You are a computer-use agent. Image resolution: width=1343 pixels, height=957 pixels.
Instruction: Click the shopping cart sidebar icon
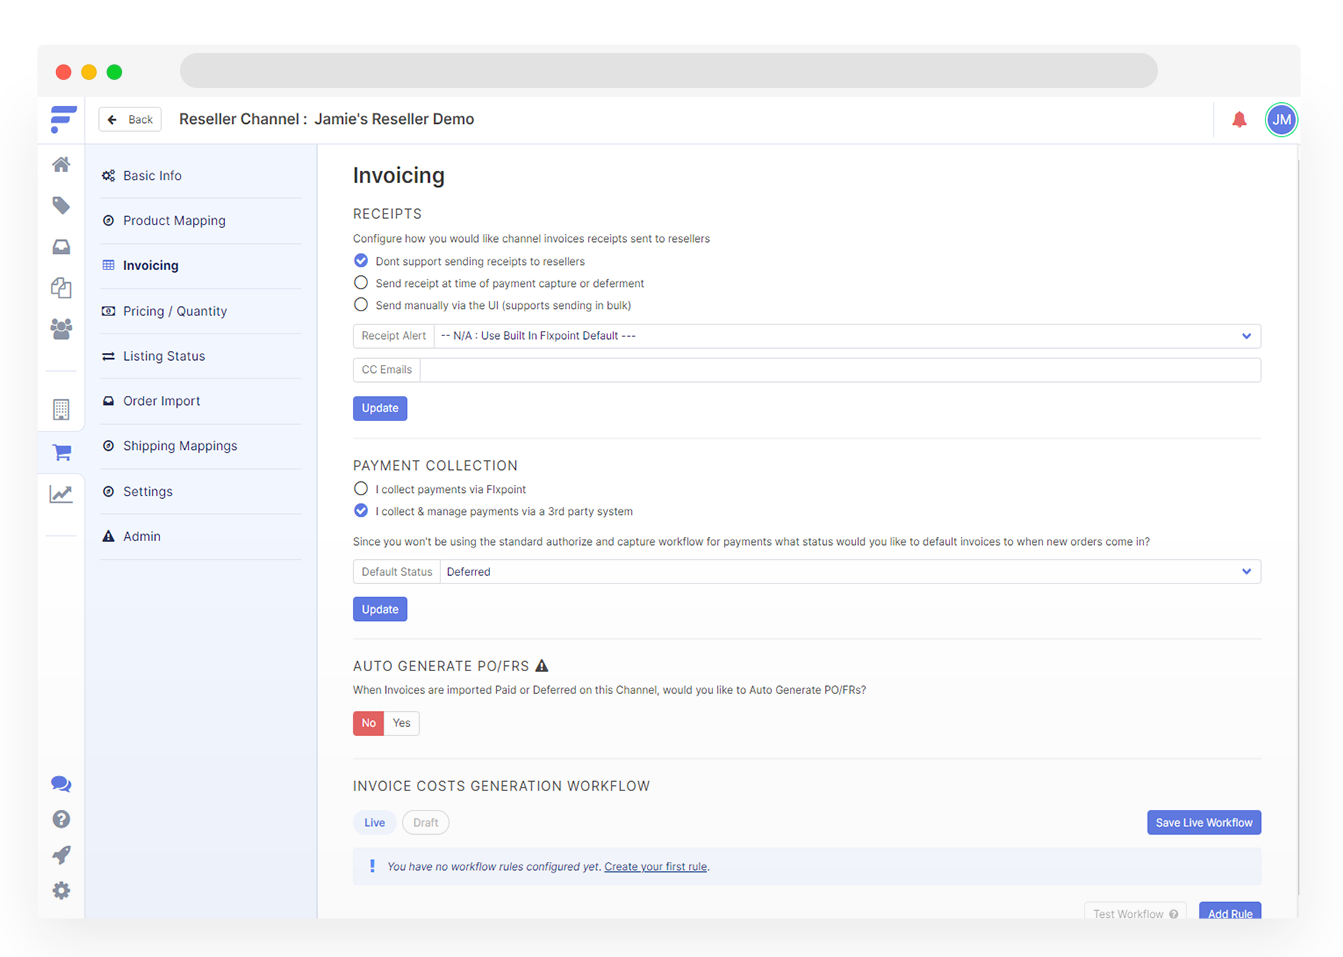61,453
